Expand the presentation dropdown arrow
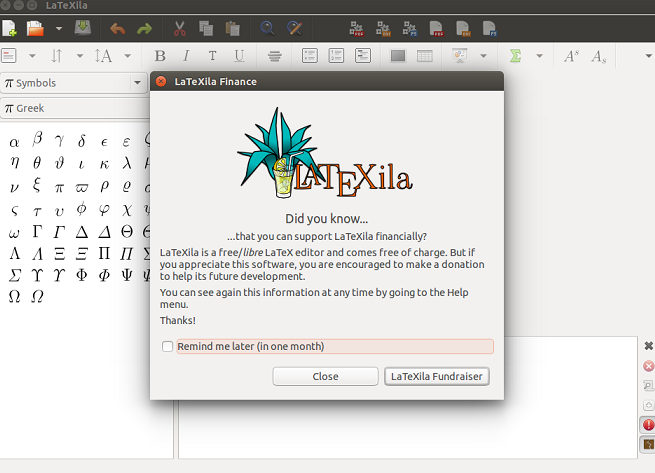The height and width of the screenshot is (473, 655). point(483,56)
